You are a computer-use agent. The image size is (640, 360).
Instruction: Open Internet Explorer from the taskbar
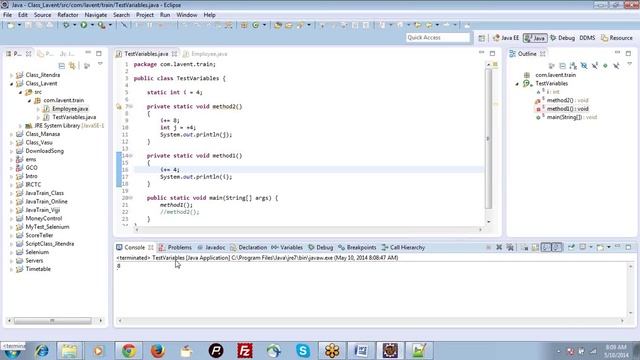42,351
